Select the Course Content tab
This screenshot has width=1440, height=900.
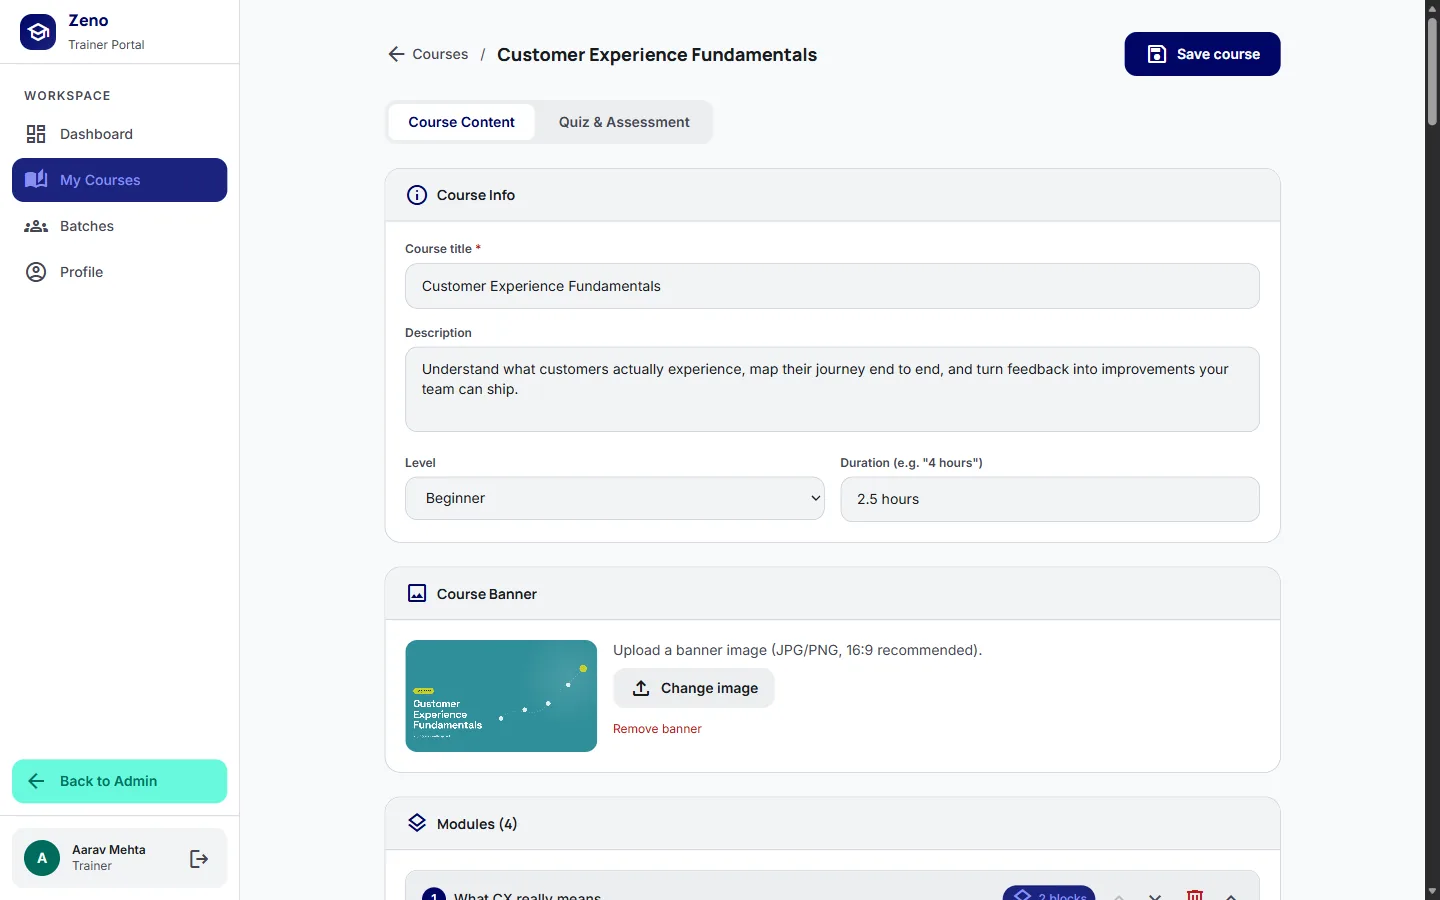[461, 122]
